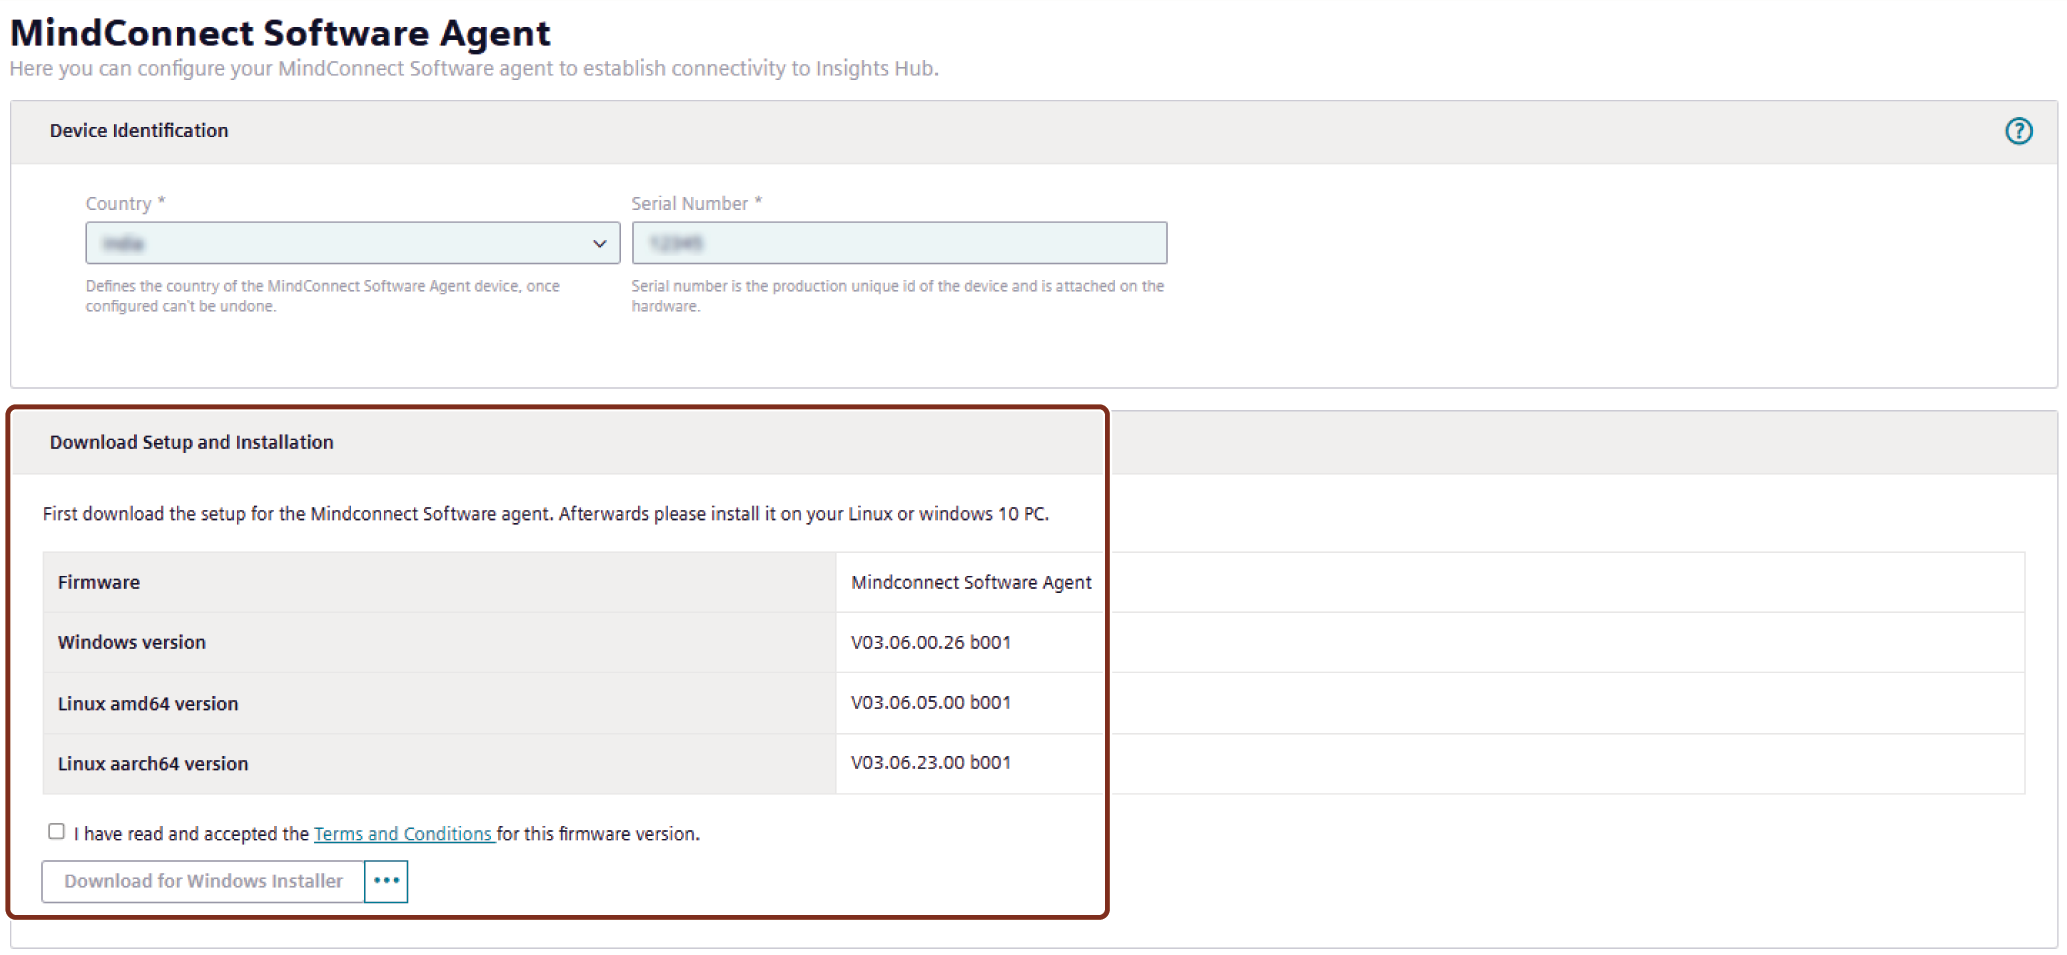Click the Device Identification section header
This screenshot has height=955, width=2067.
tap(139, 131)
